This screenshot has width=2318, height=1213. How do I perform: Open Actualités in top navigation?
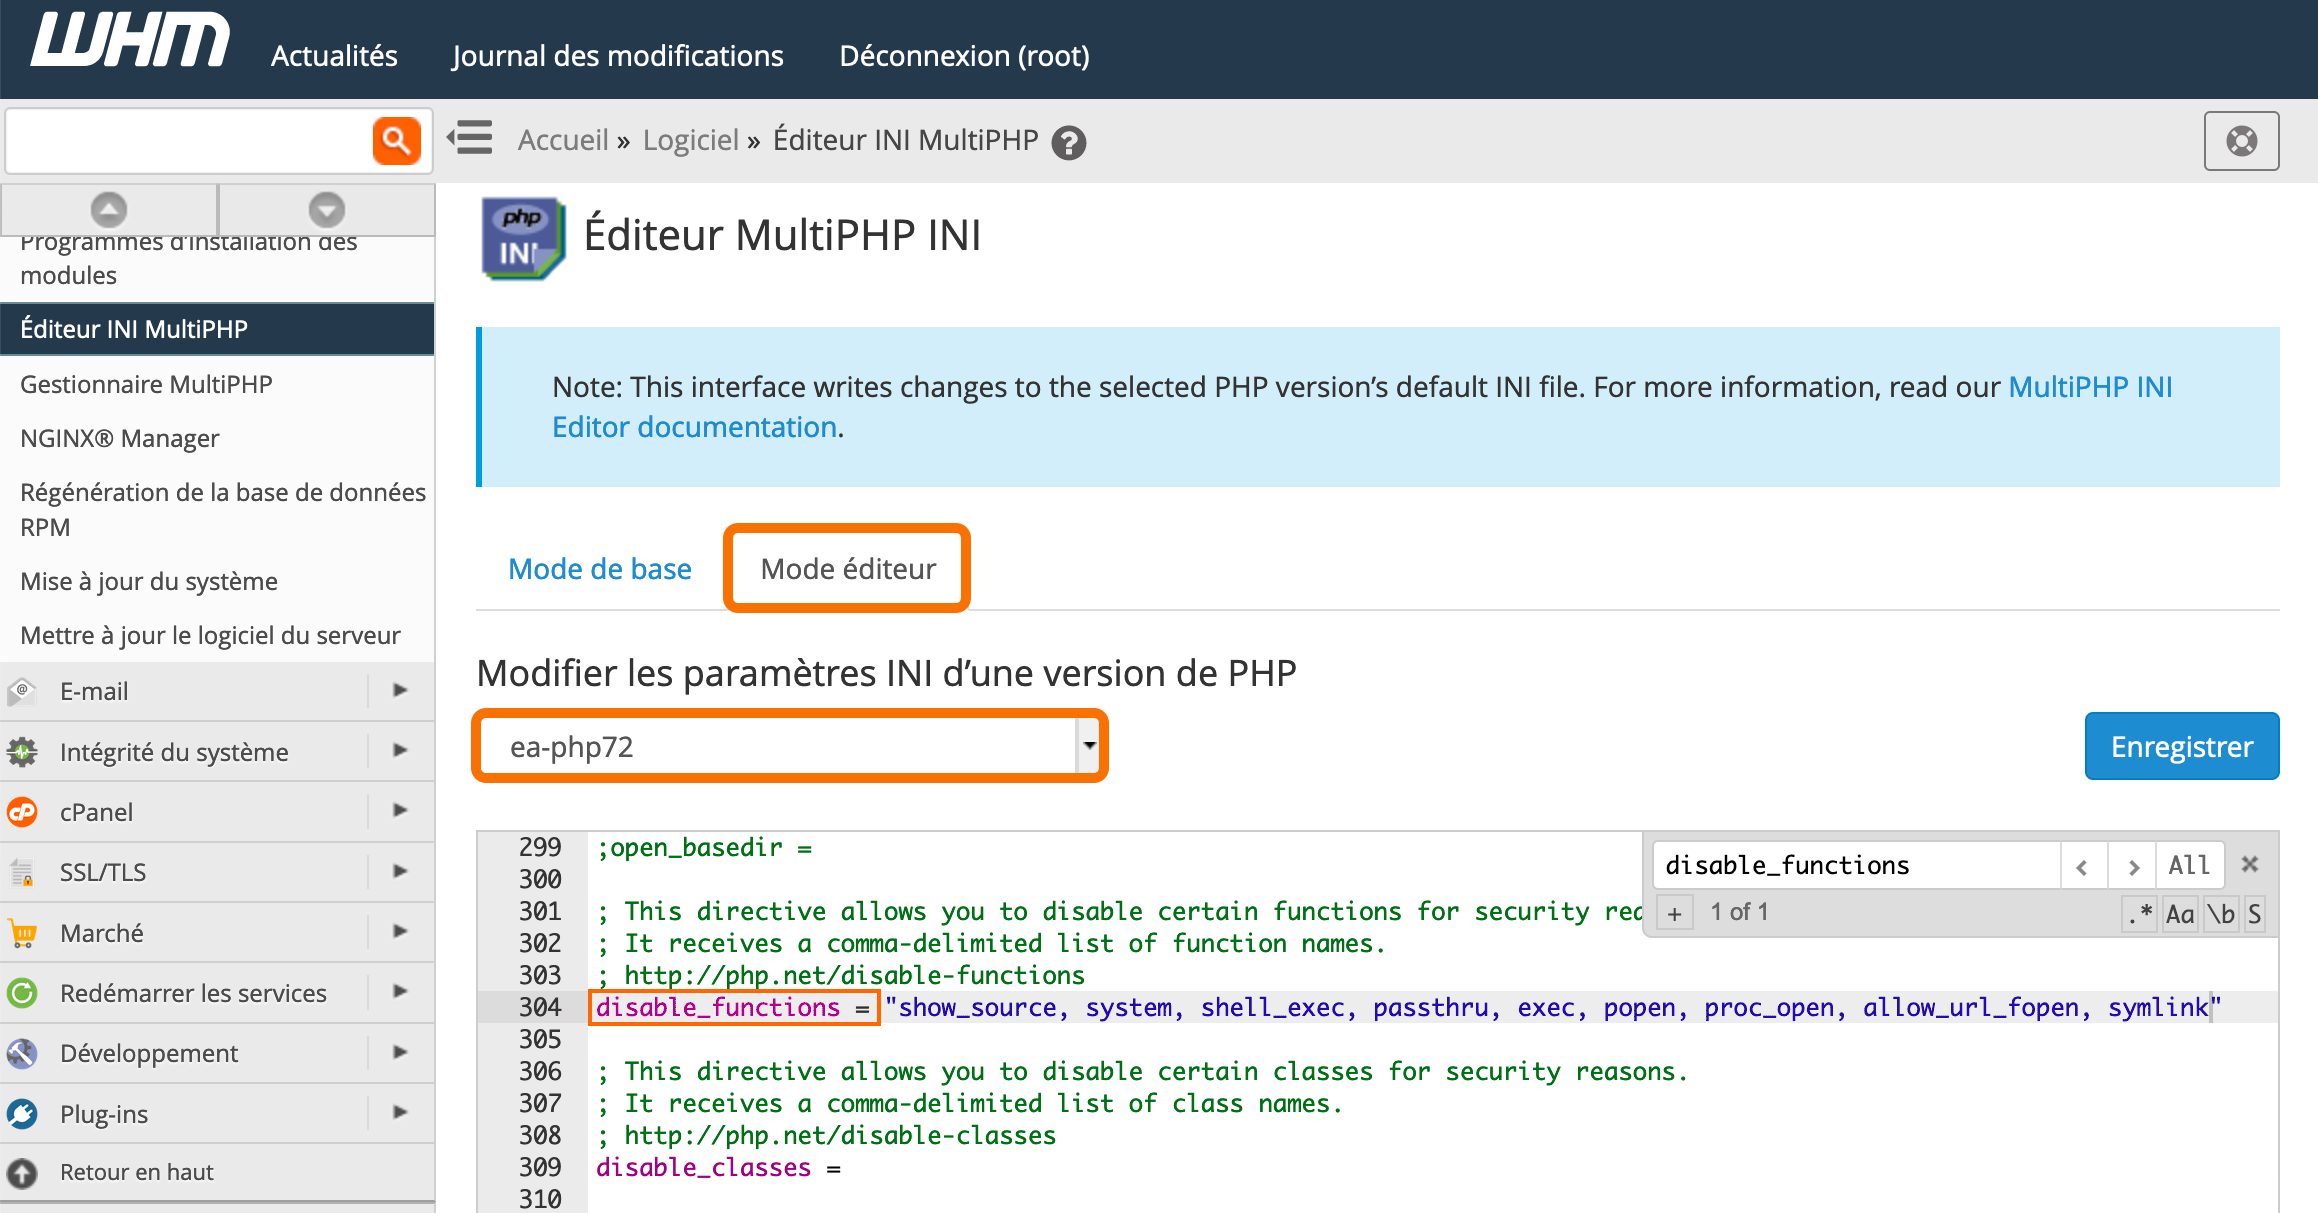(334, 56)
